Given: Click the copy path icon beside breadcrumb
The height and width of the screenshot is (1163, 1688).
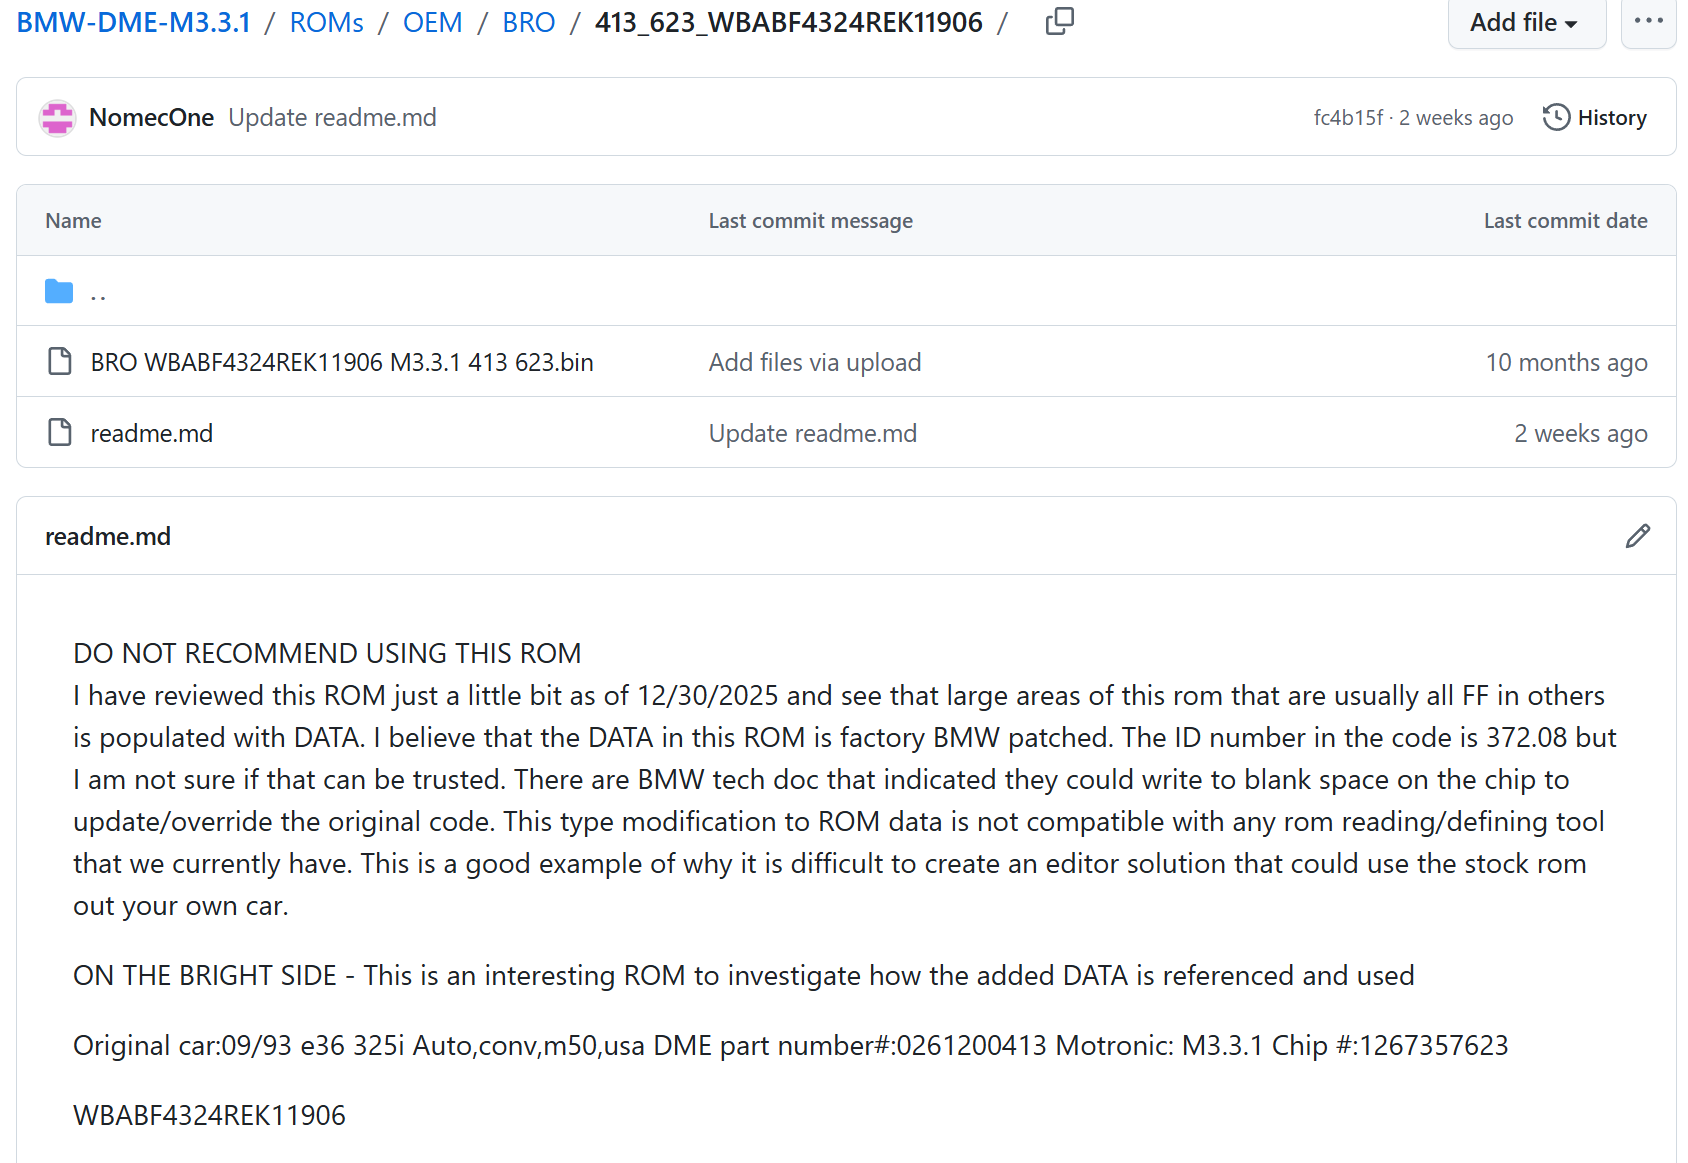Looking at the screenshot, I should [x=1059, y=21].
